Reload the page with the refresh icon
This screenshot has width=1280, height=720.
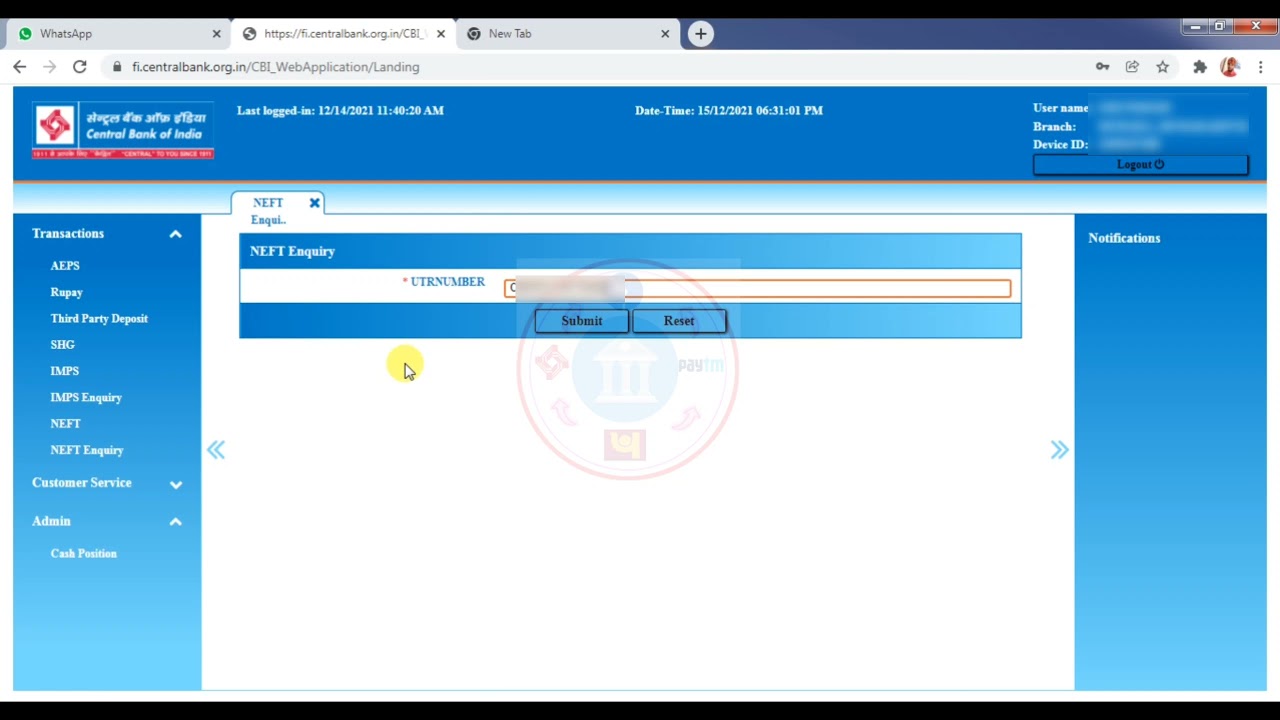point(80,67)
